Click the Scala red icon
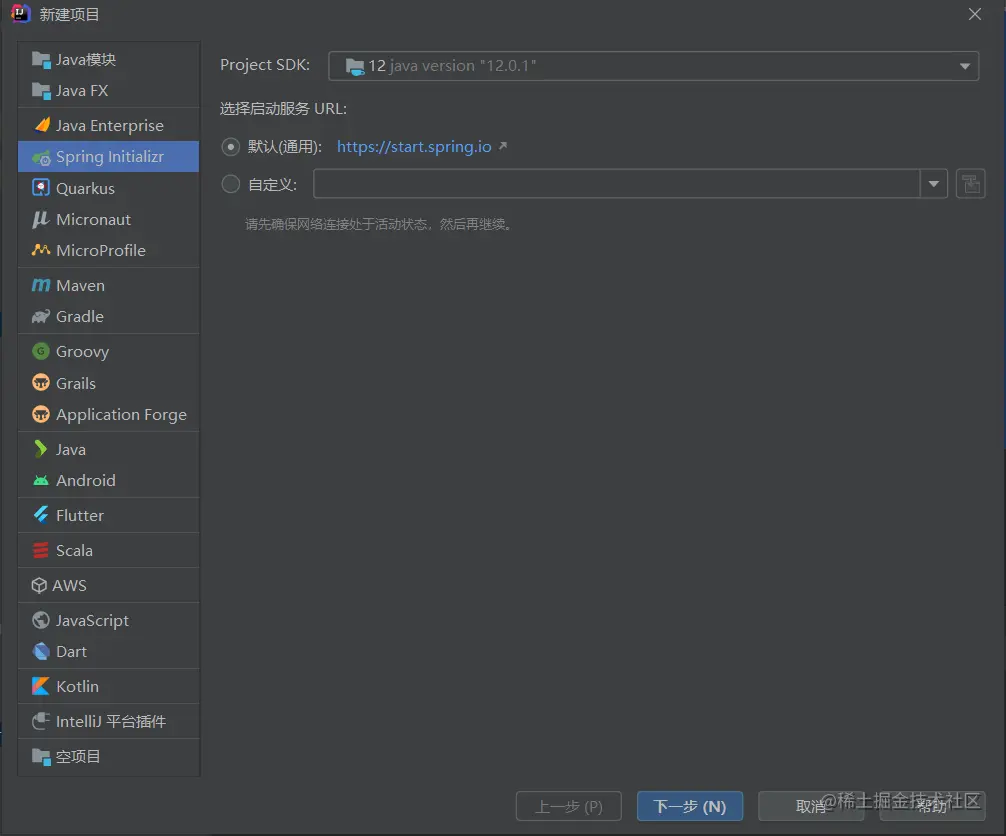Viewport: 1006px width, 836px height. (40, 550)
